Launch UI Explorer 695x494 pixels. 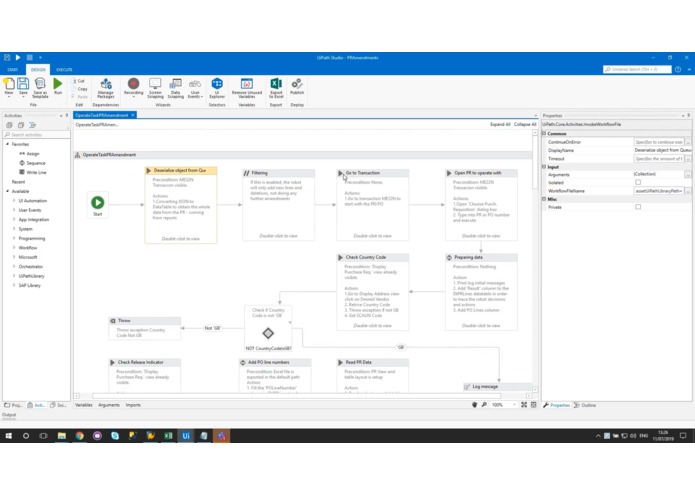point(217,88)
